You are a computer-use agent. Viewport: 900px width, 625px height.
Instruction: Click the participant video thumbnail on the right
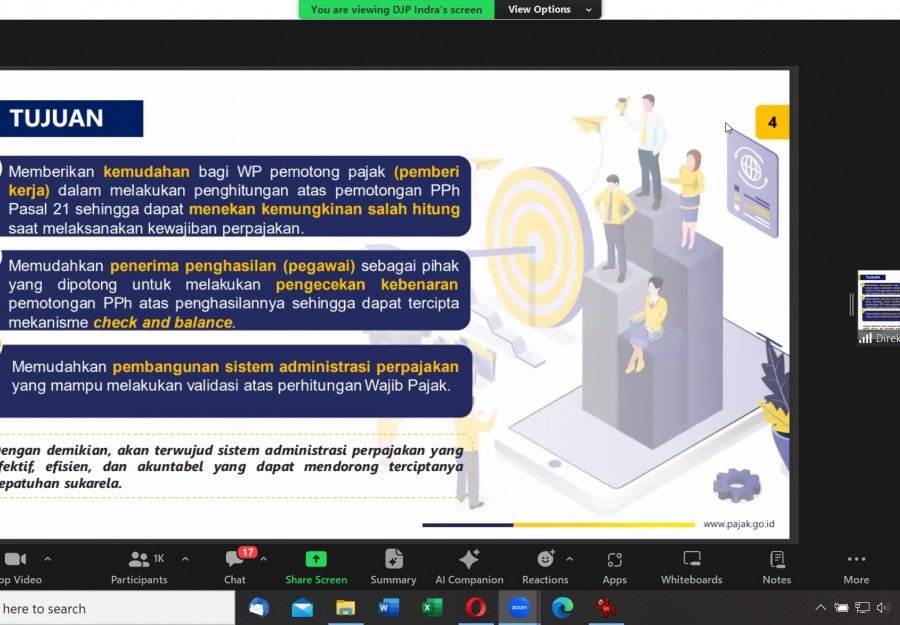pos(879,300)
